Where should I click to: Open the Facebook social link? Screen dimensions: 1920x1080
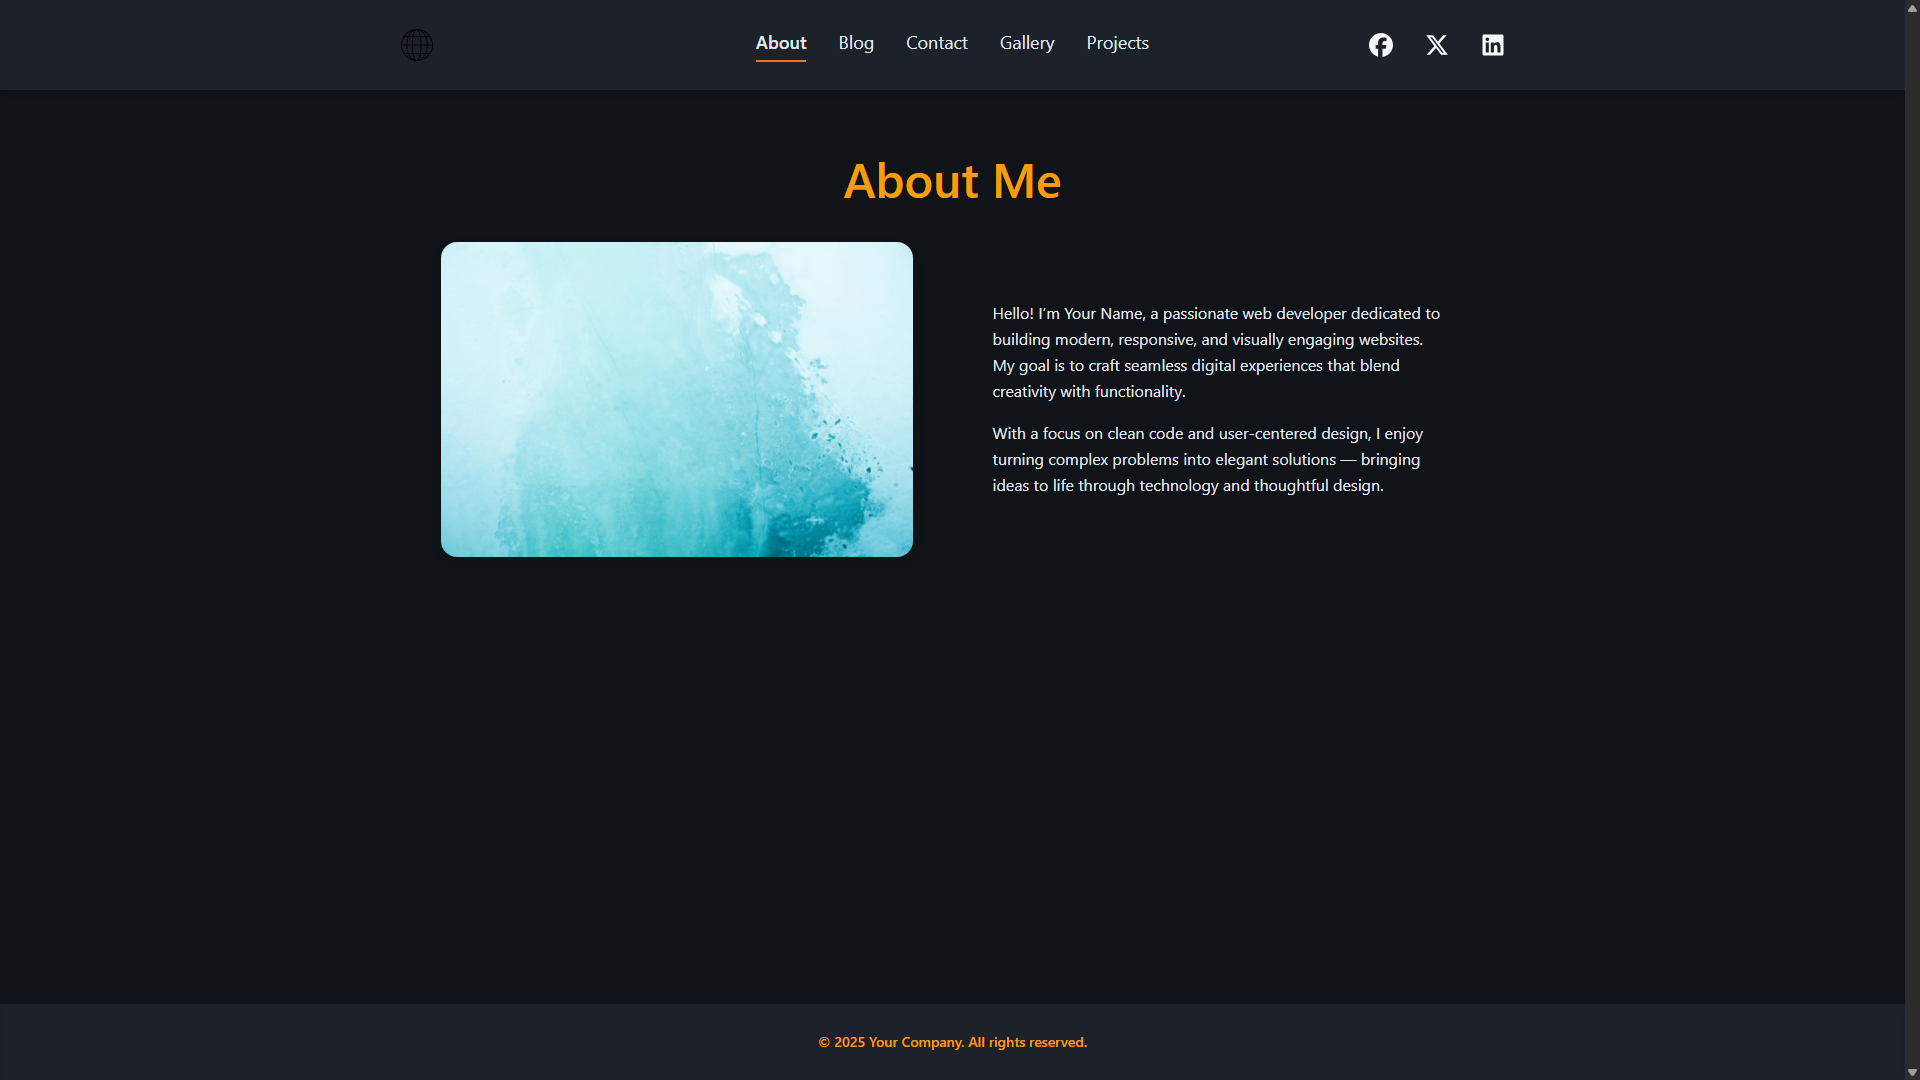point(1381,45)
